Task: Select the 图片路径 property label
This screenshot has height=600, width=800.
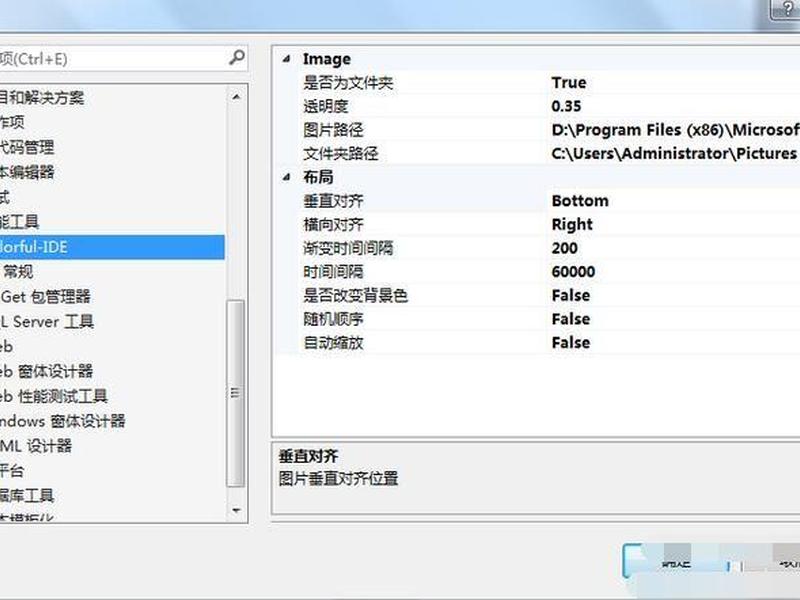Action: coord(333,130)
